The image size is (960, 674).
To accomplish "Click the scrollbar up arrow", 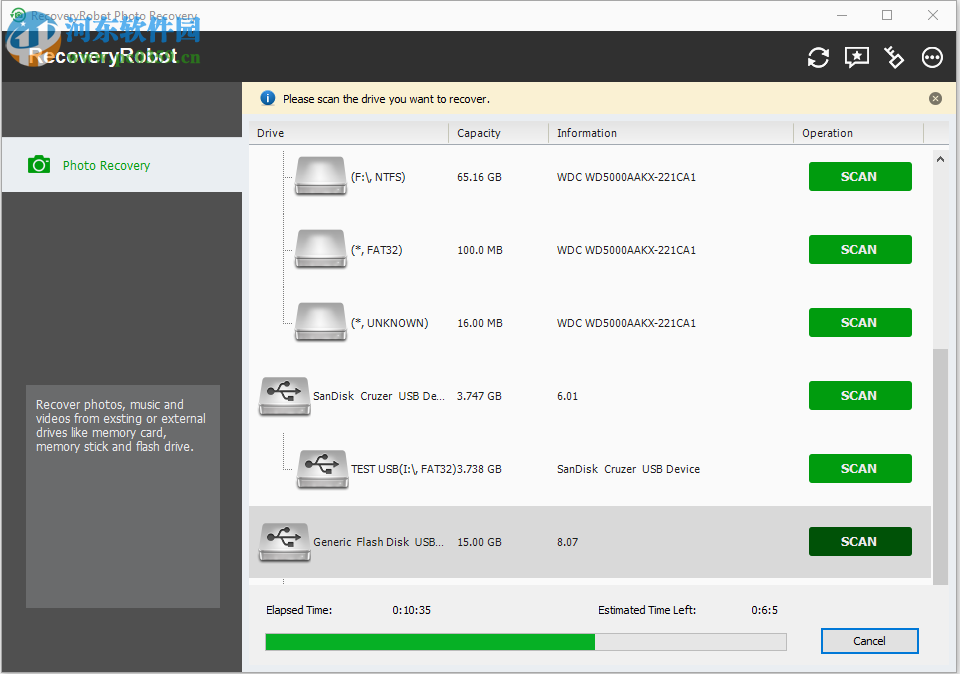I will point(940,159).
